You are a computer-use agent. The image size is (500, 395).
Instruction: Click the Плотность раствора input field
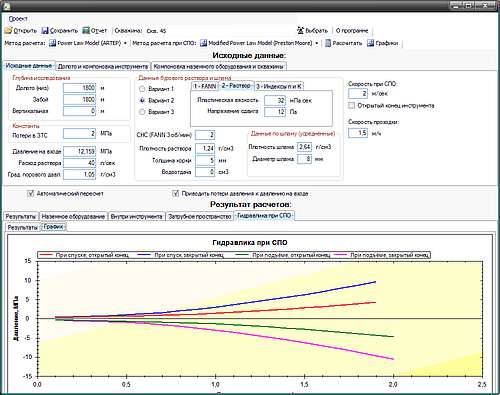[x=205, y=148]
